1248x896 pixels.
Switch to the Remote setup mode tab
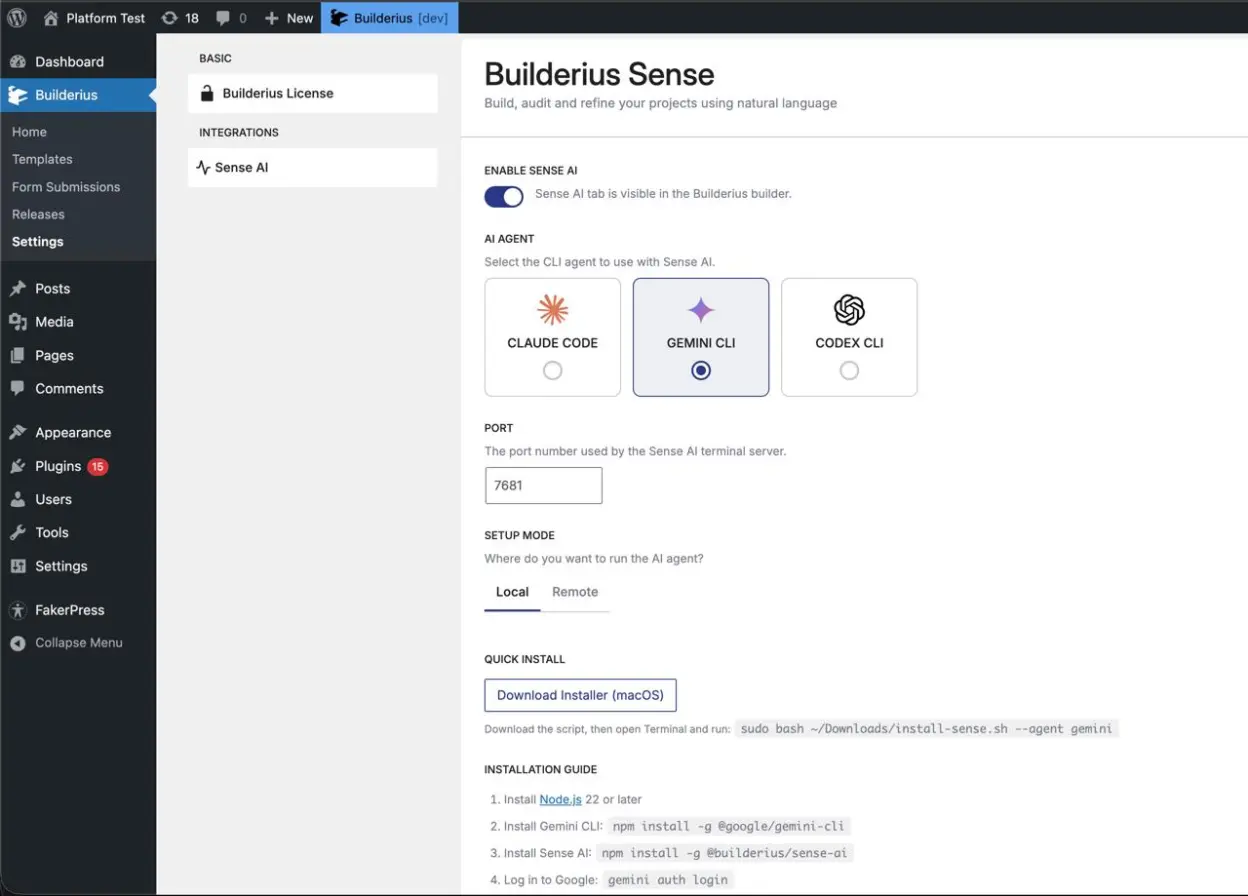[x=575, y=592]
